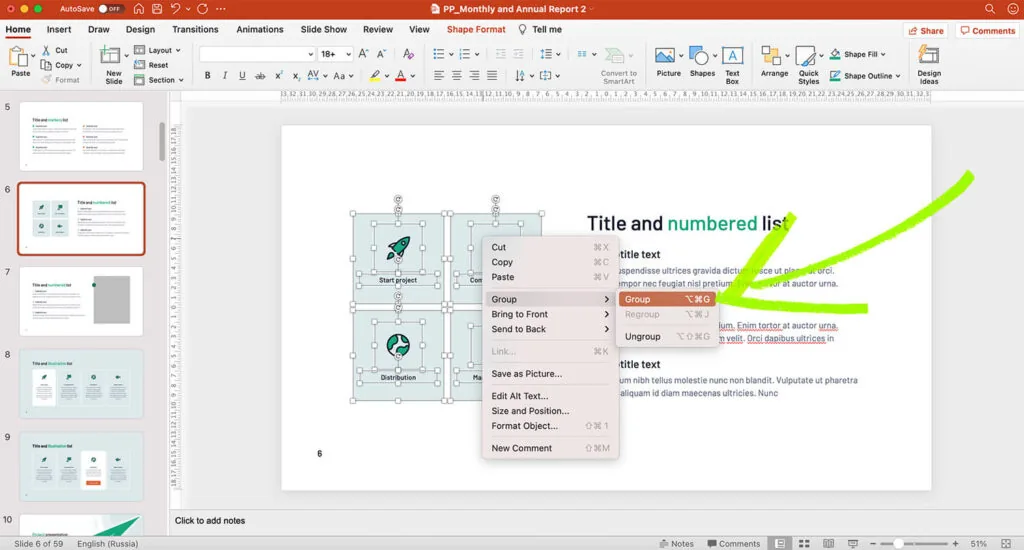The image size is (1024, 550).
Task: Click the Comments button at top right
Action: [x=987, y=31]
